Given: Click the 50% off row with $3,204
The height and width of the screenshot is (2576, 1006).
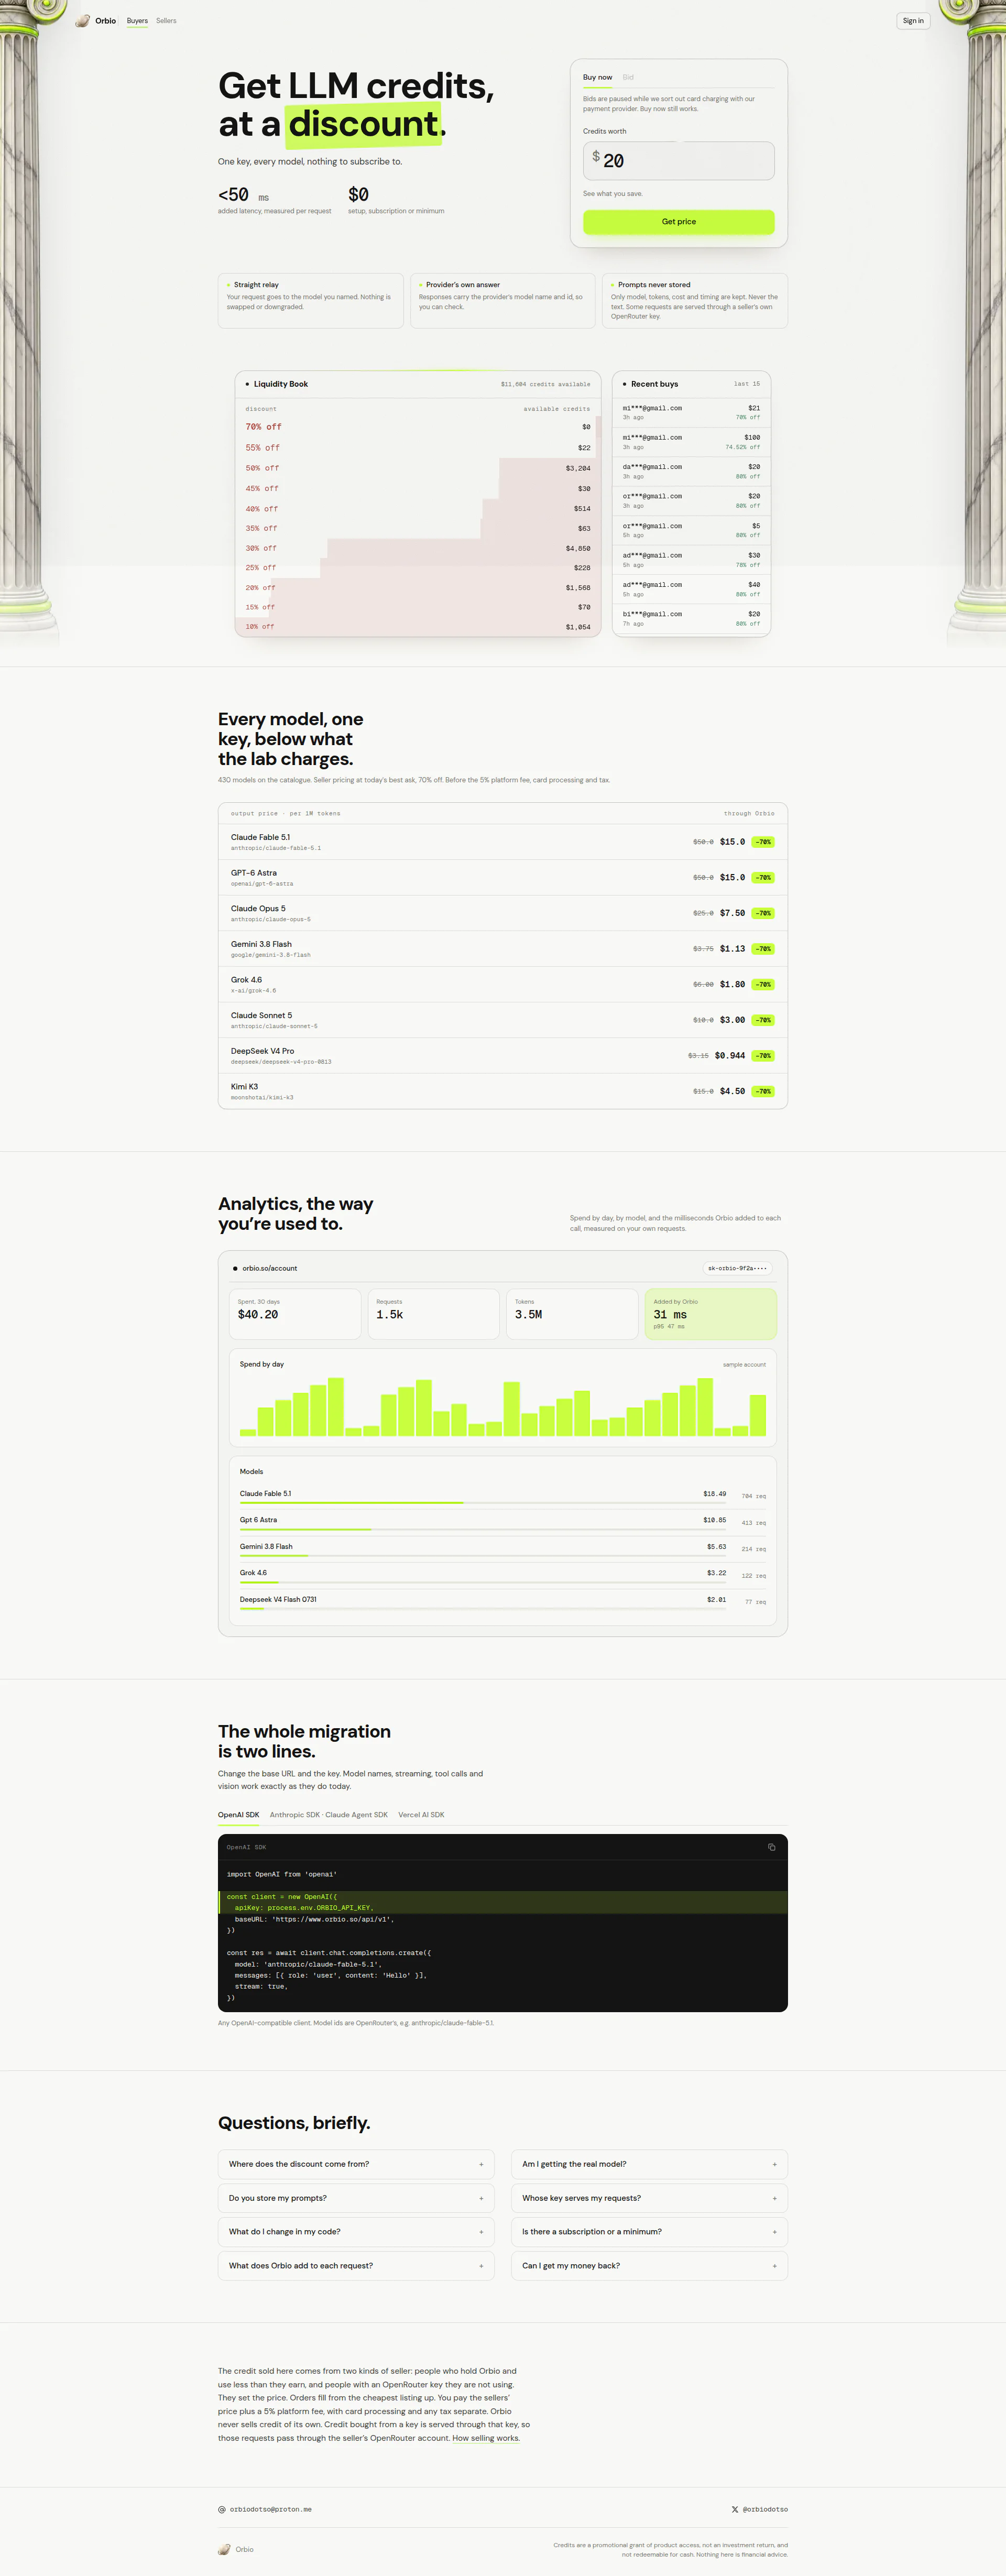Looking at the screenshot, I should click(418, 468).
